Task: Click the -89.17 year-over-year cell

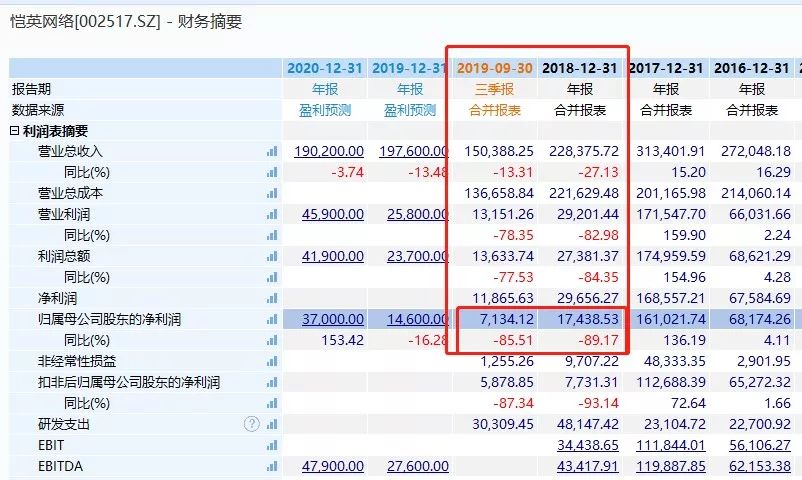Action: coord(598,340)
